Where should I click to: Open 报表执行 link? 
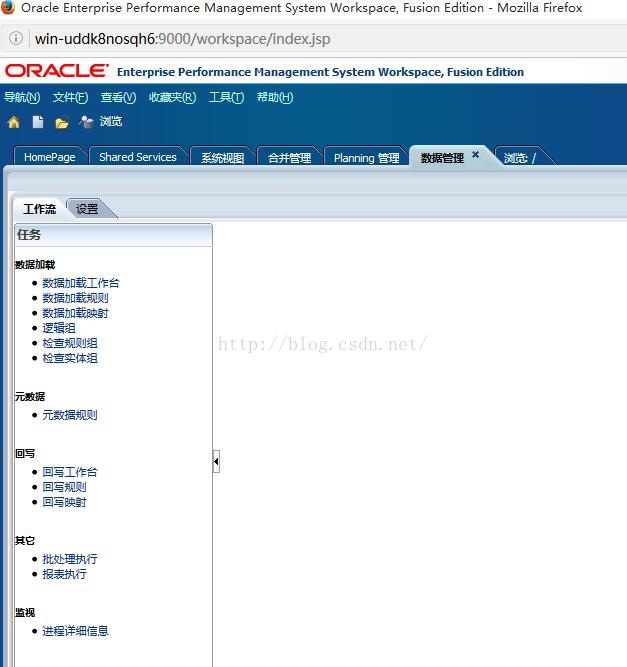point(64,574)
